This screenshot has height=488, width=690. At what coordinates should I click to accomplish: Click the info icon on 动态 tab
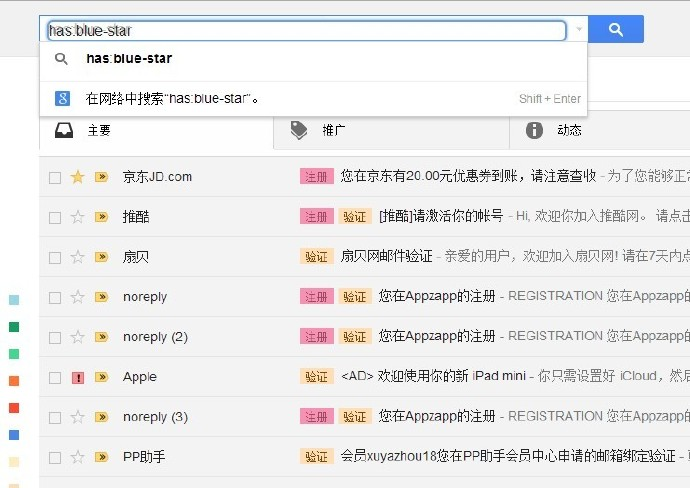[534, 130]
